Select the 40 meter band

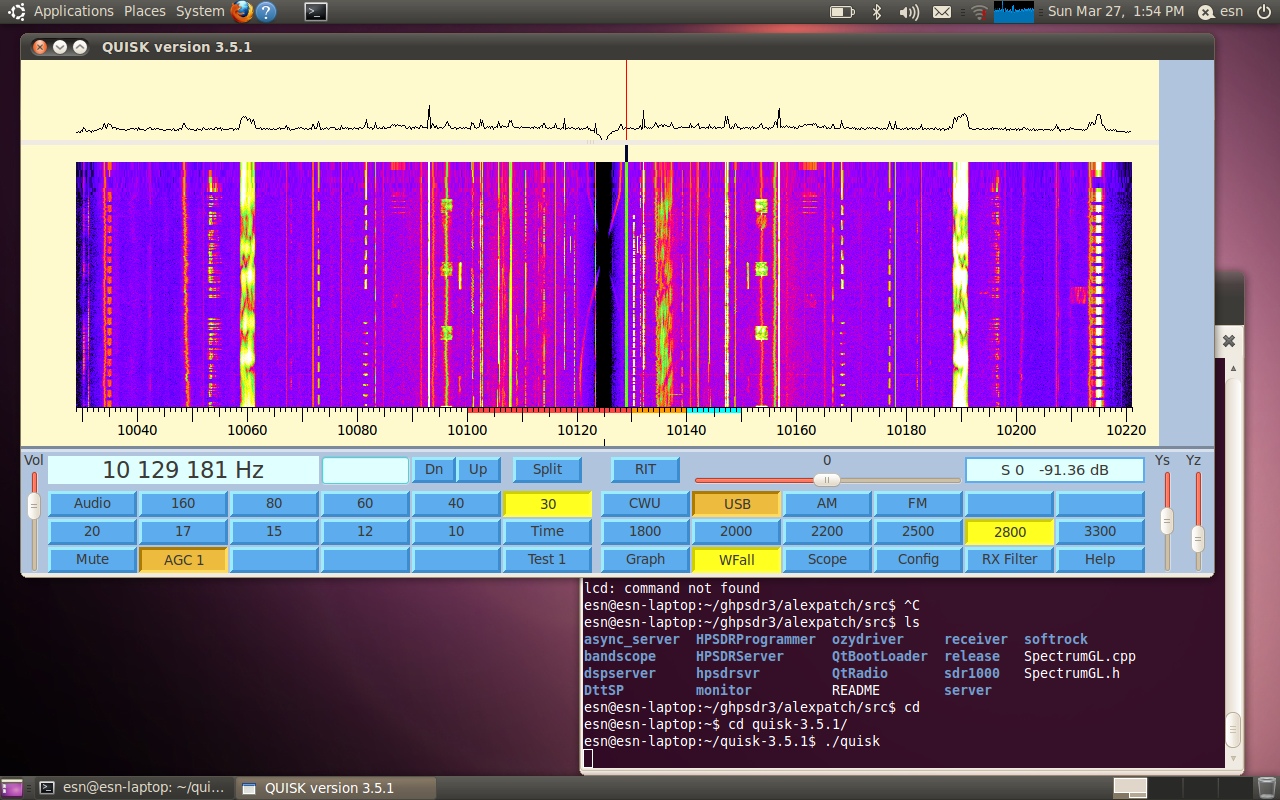point(456,503)
